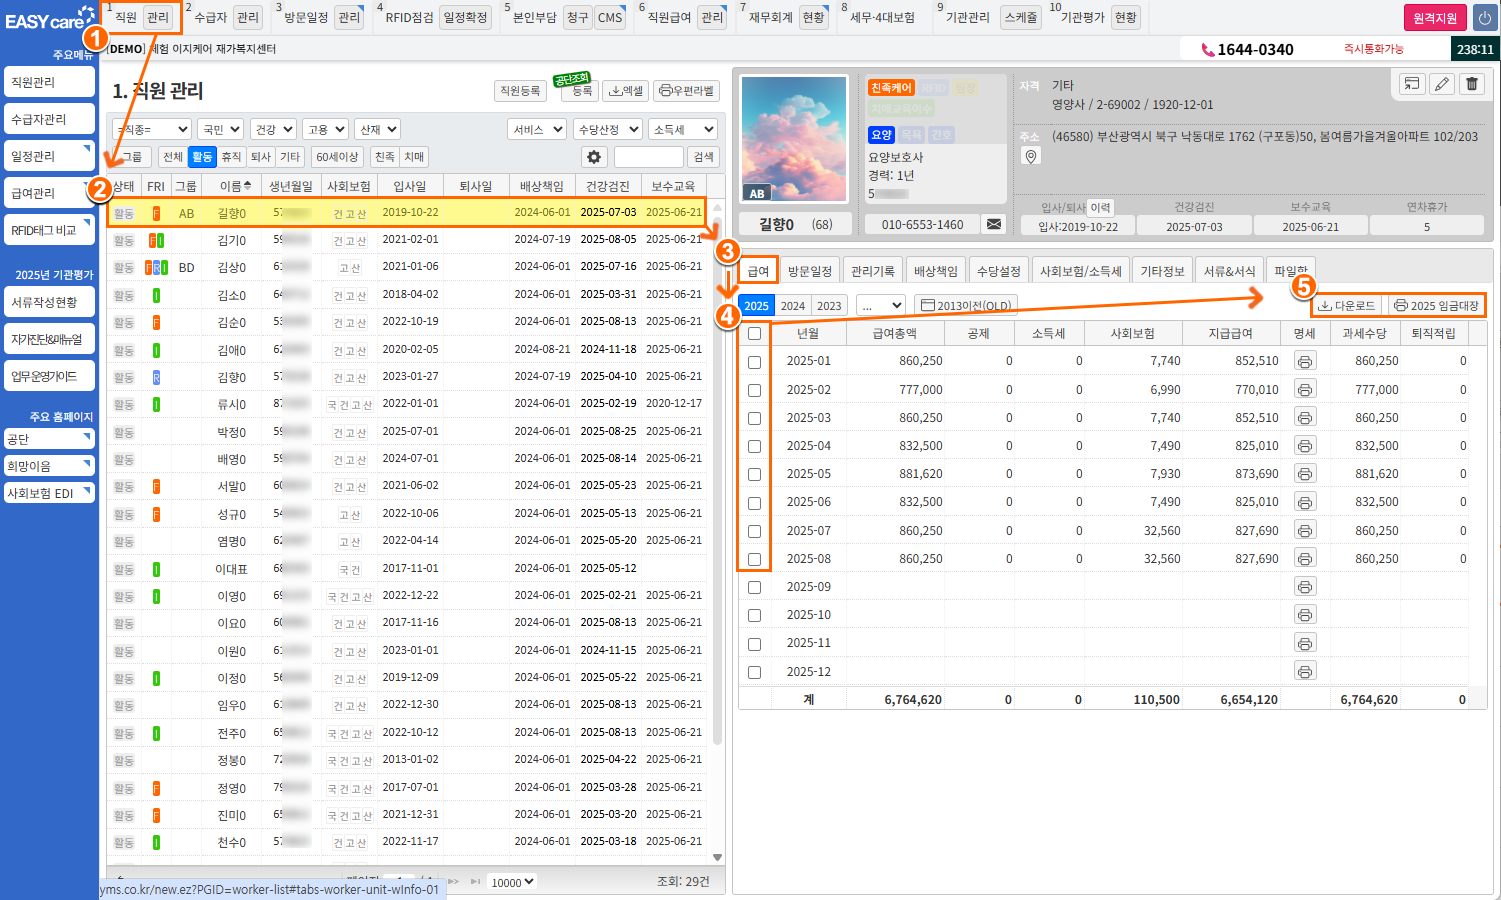Click the trash delete icon in staff profile
This screenshot has height=900, width=1501.
tap(1472, 84)
